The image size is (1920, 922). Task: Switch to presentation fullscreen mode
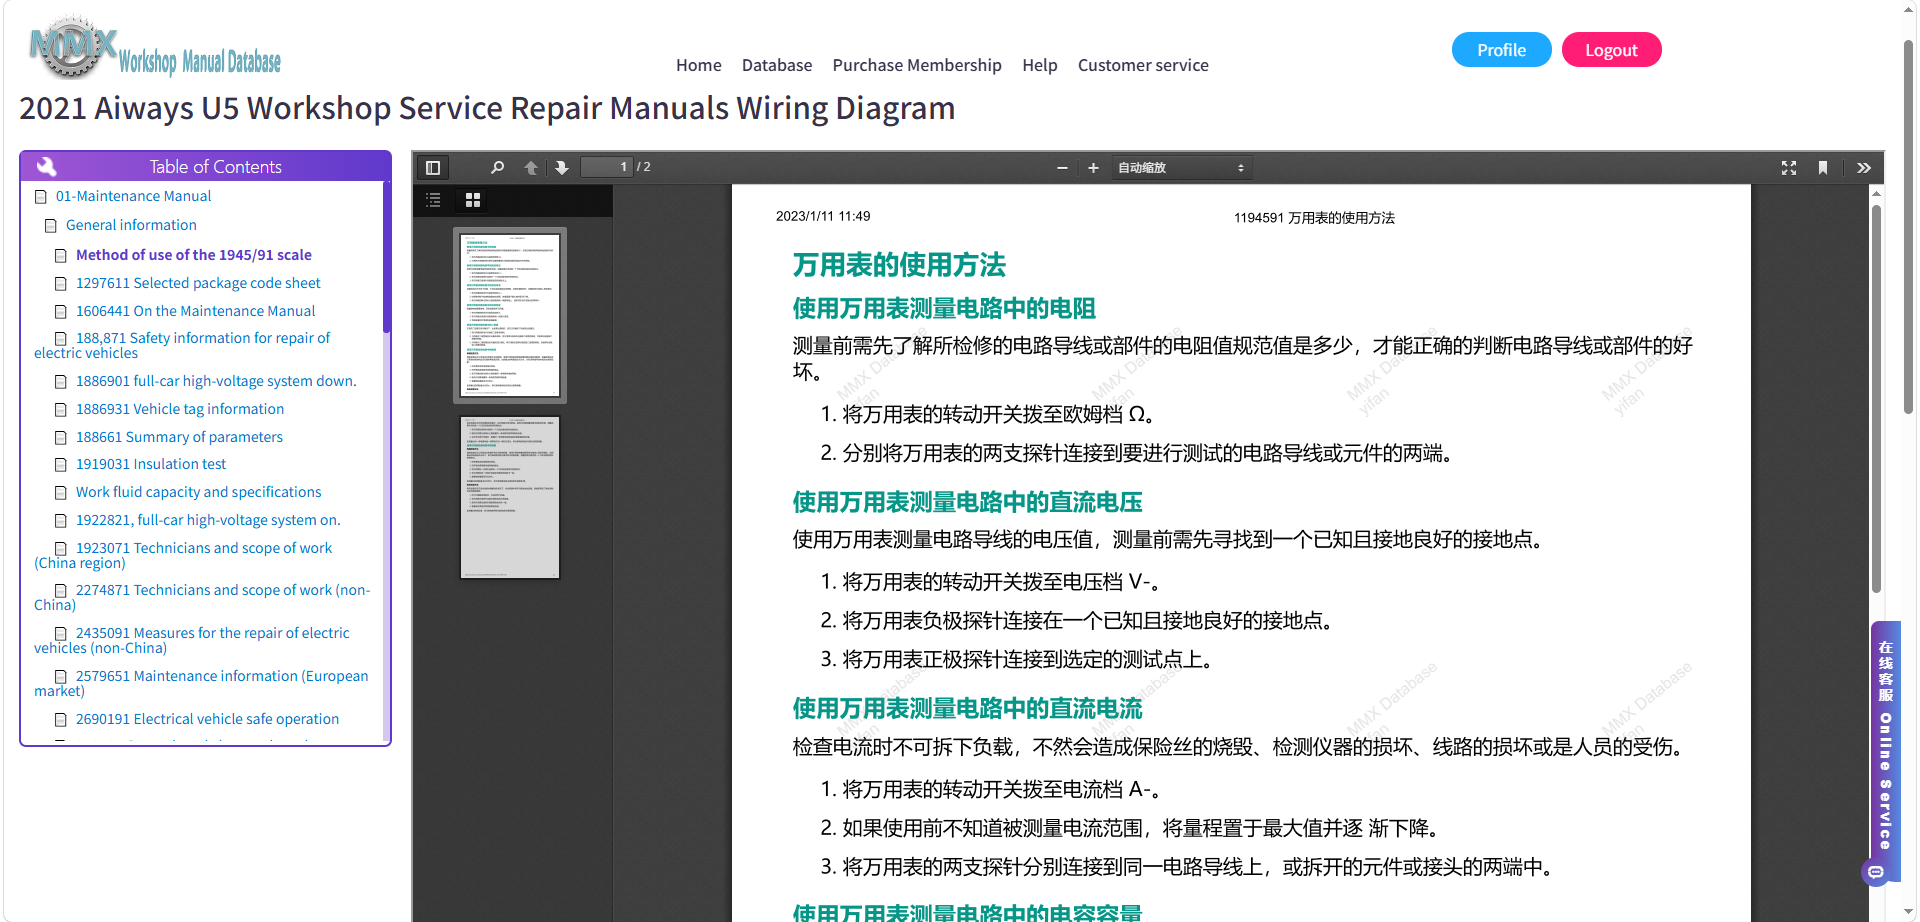click(x=1789, y=168)
